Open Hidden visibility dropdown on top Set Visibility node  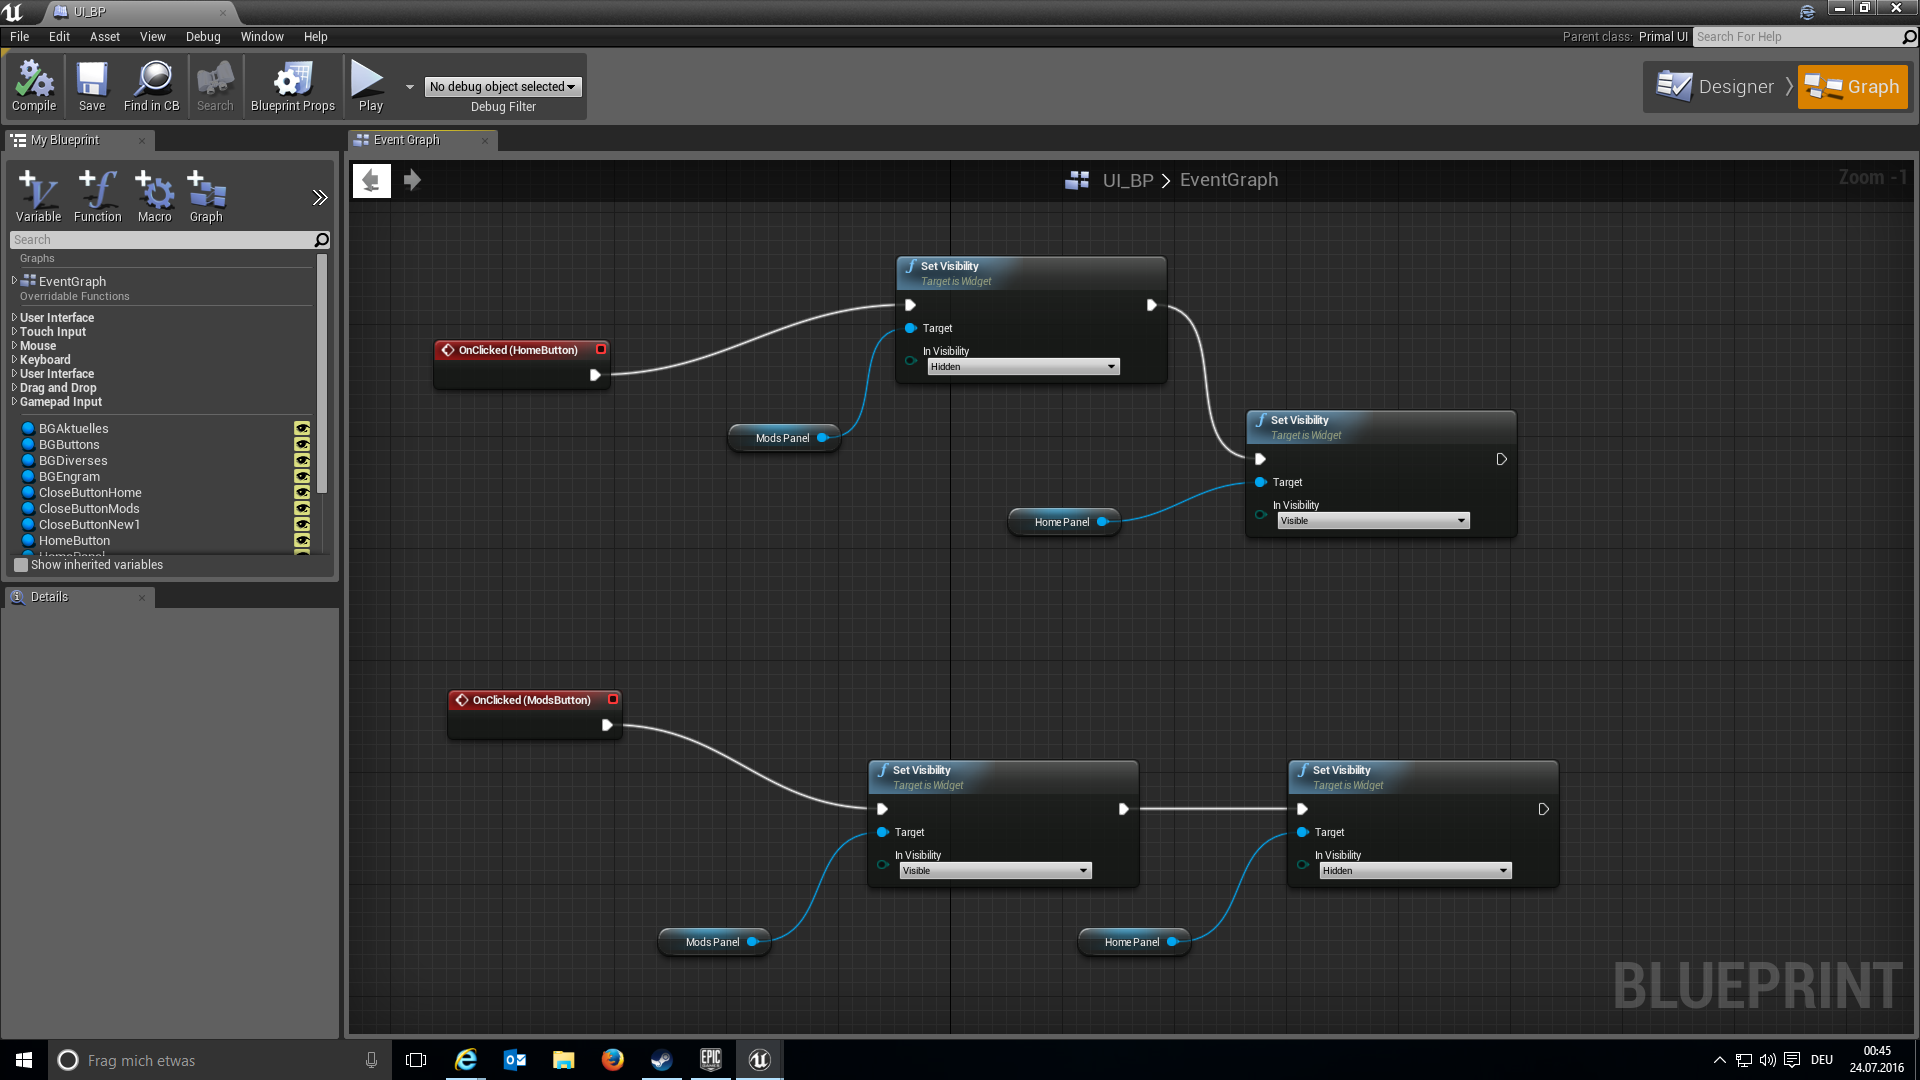[1023, 367]
